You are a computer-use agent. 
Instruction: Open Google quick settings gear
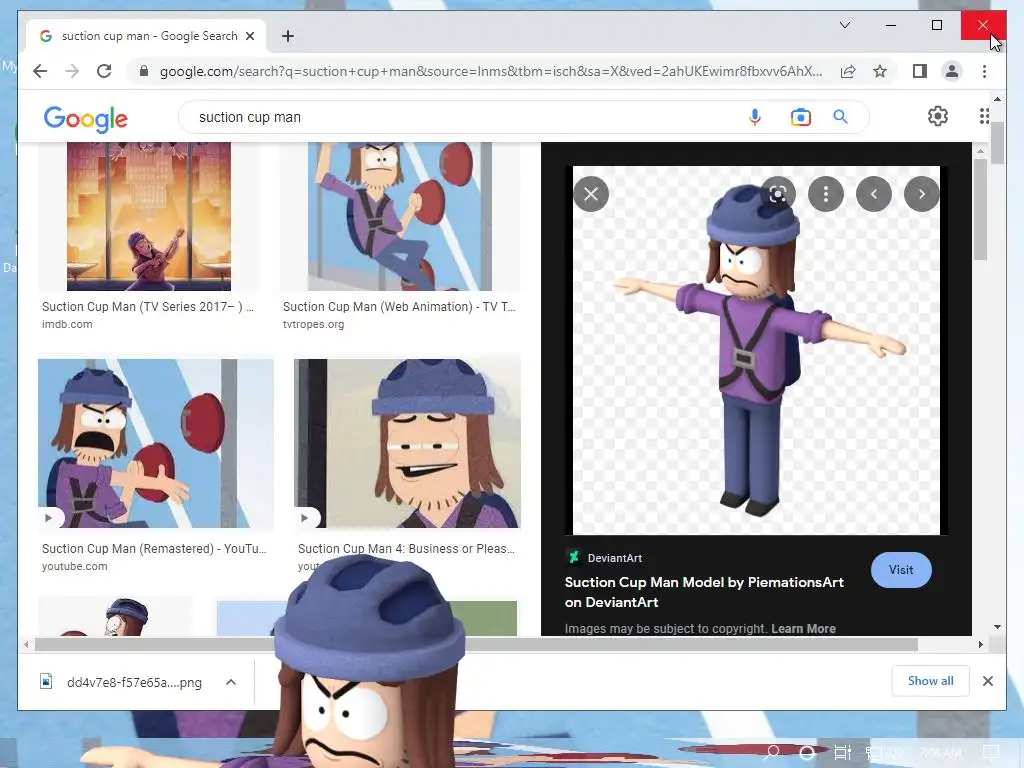pyautogui.click(x=938, y=116)
